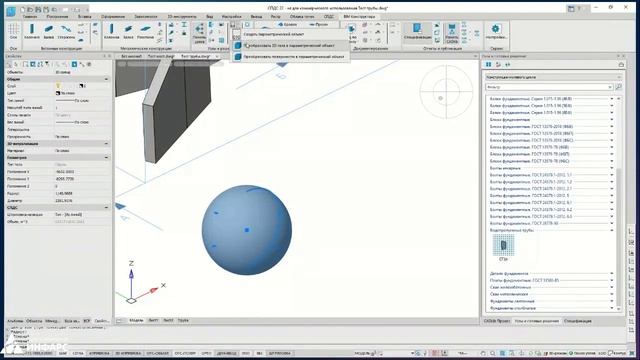The width and height of the screenshot is (640, 360).
Task: Toggle ШТРИХОВКА in status bar
Action: [280, 353]
